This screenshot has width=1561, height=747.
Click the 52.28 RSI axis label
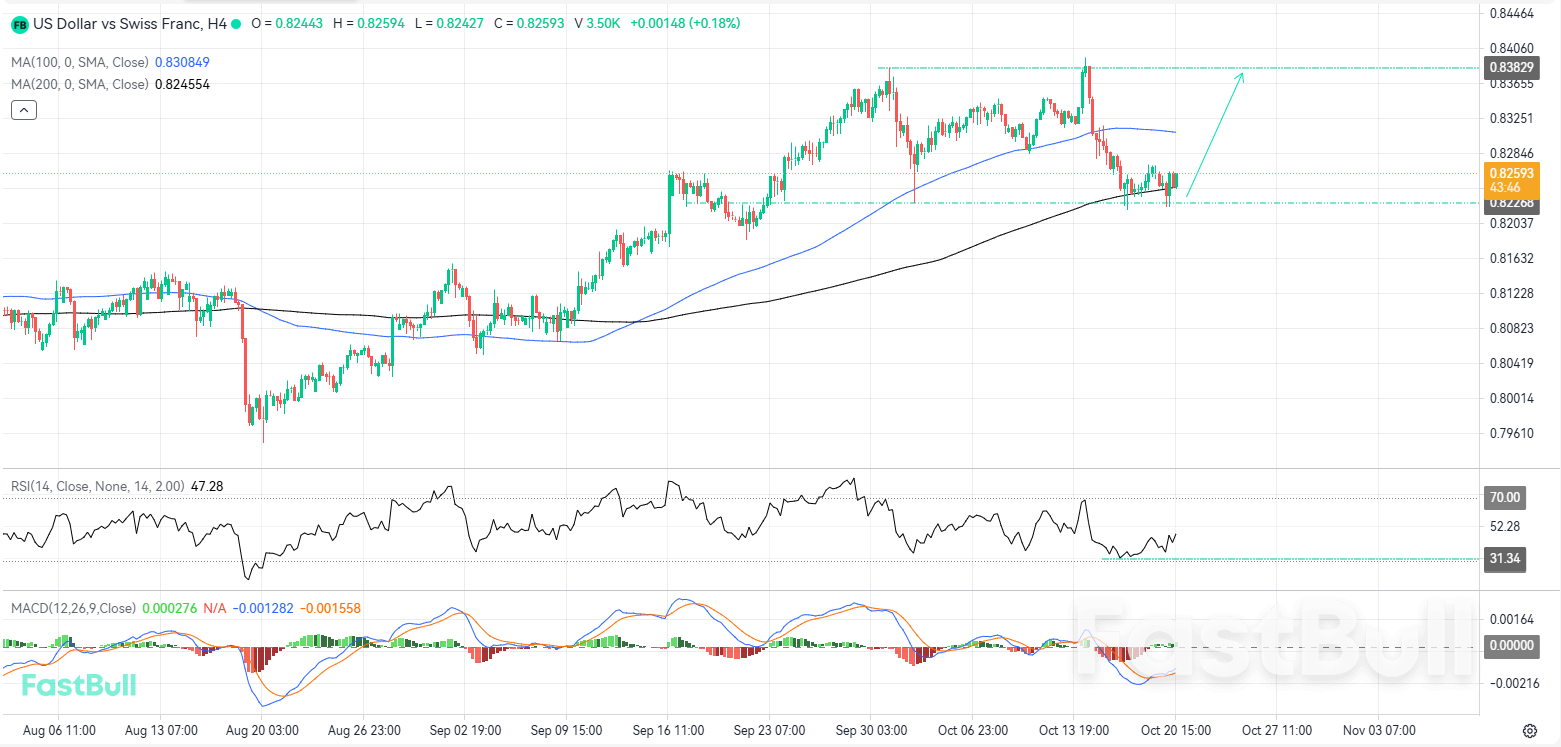point(1505,526)
